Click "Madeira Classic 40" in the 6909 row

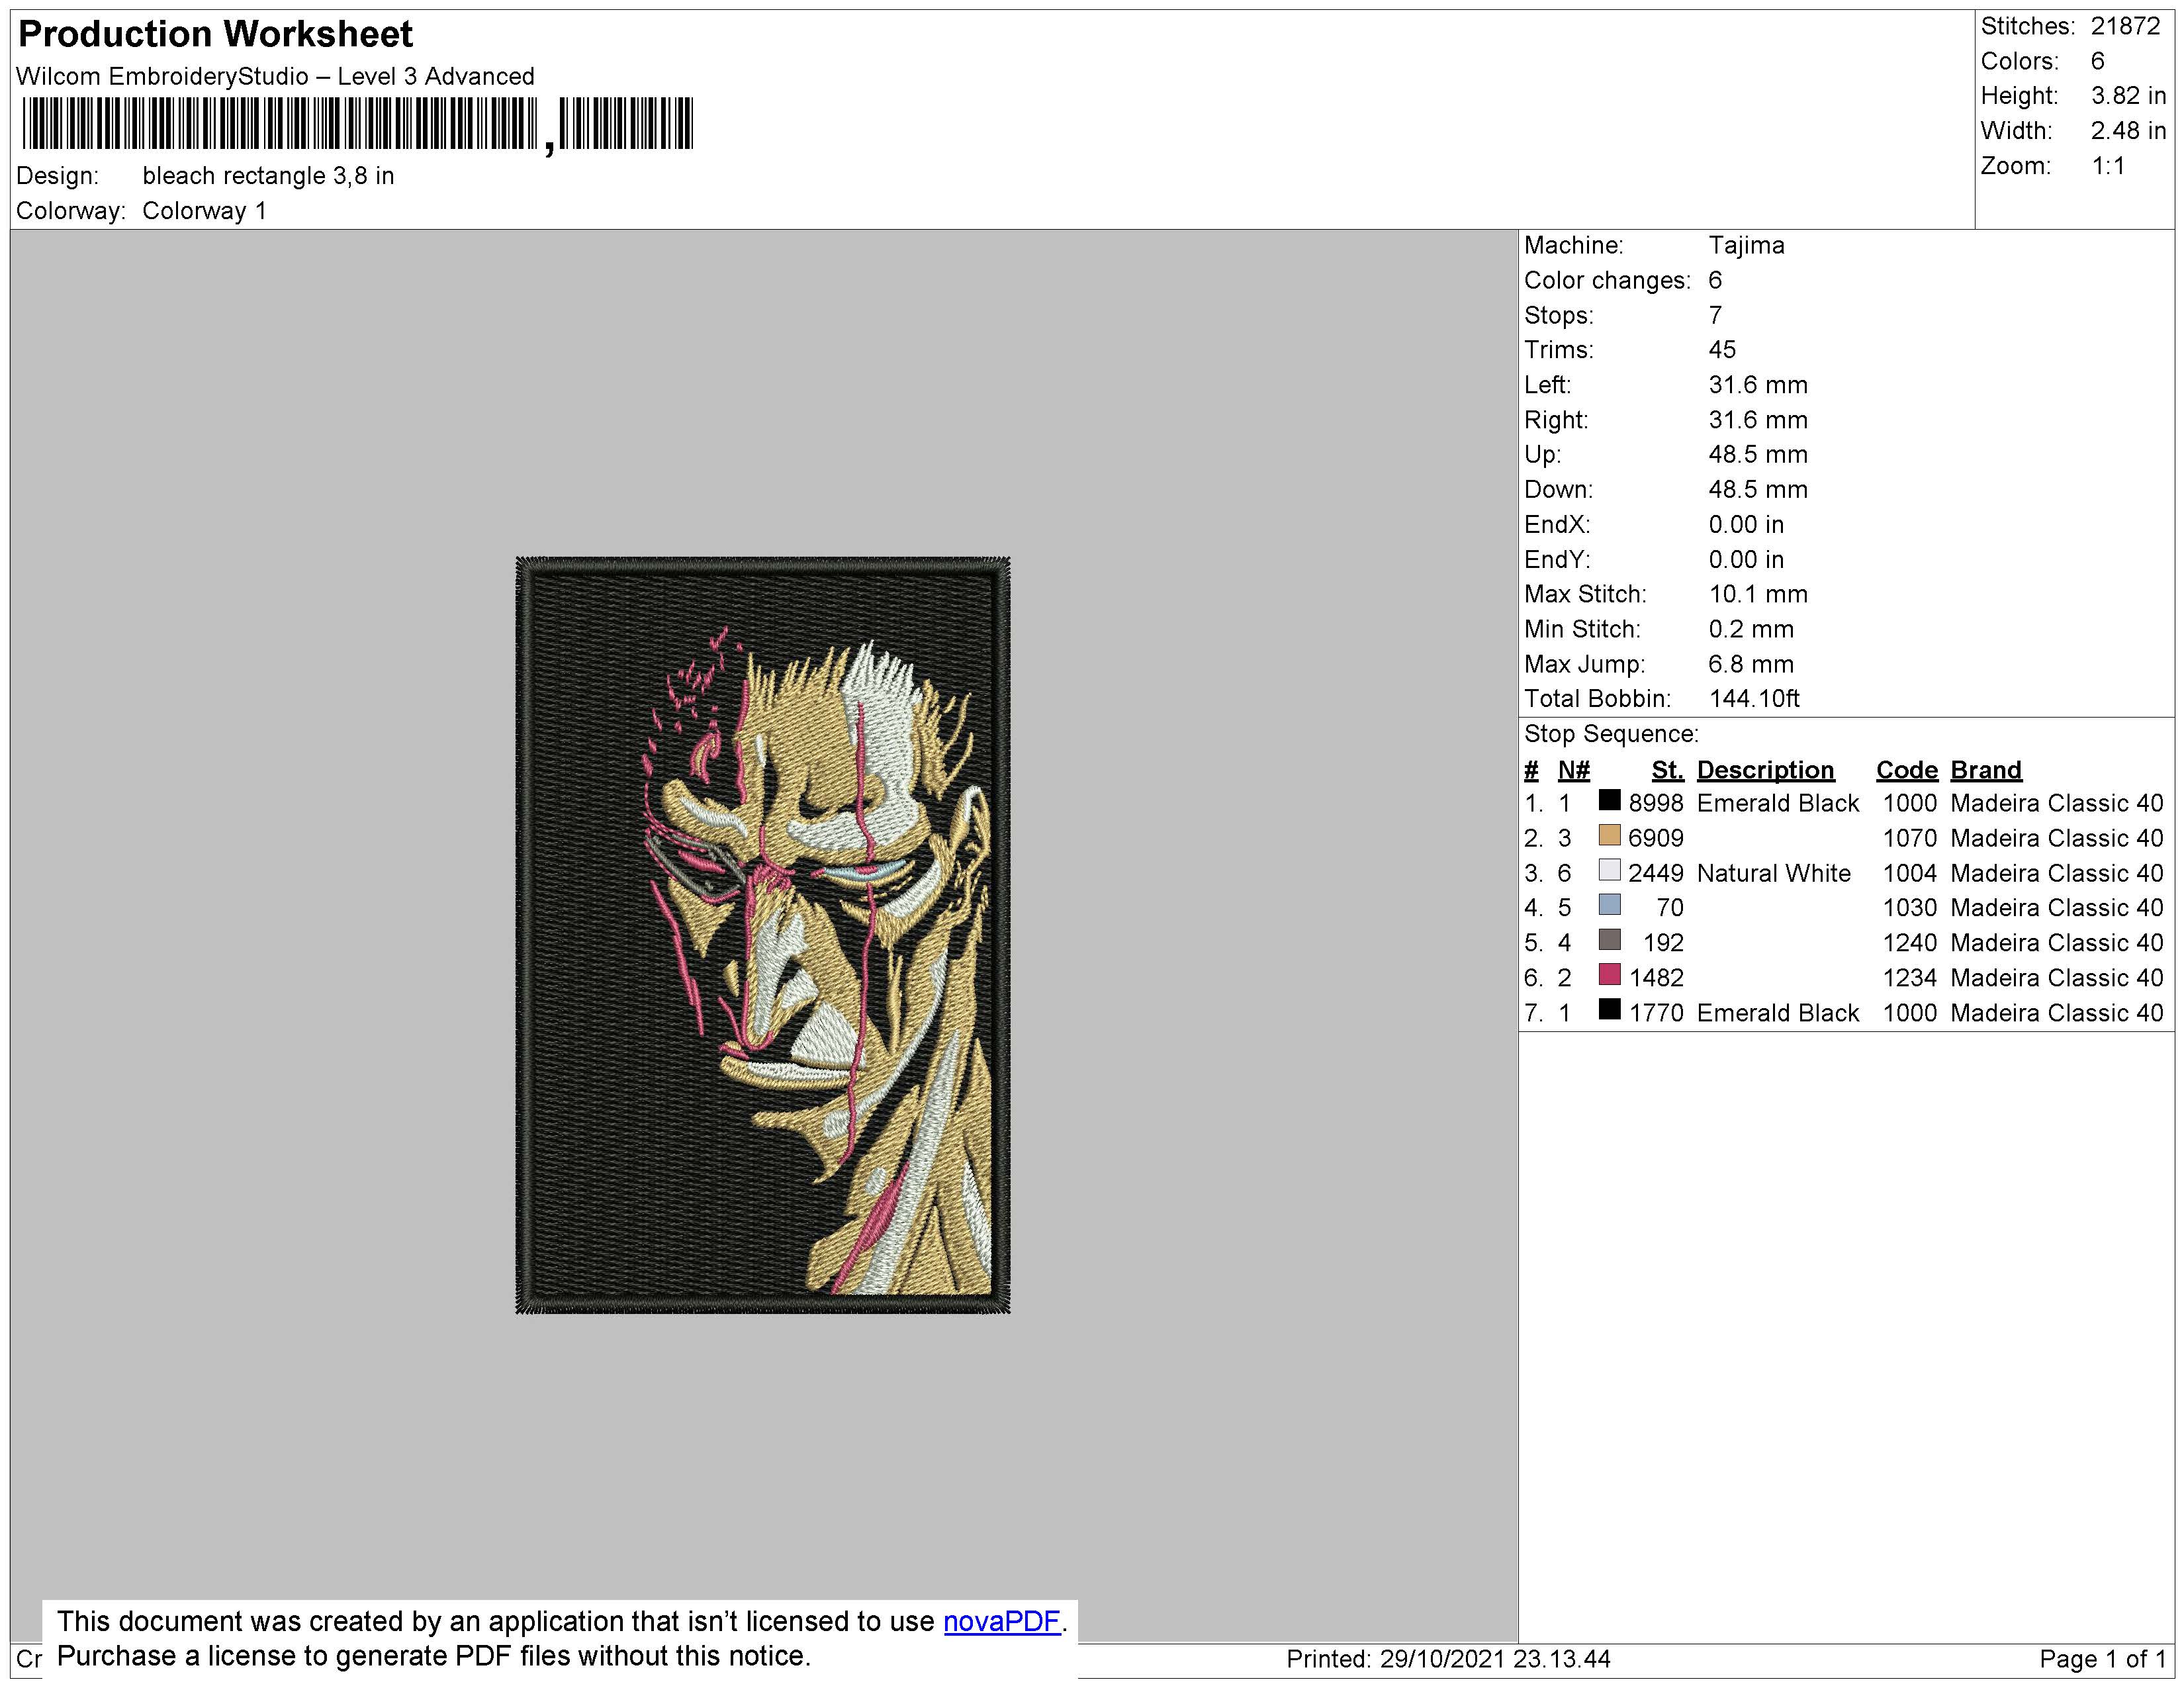[x=2056, y=839]
